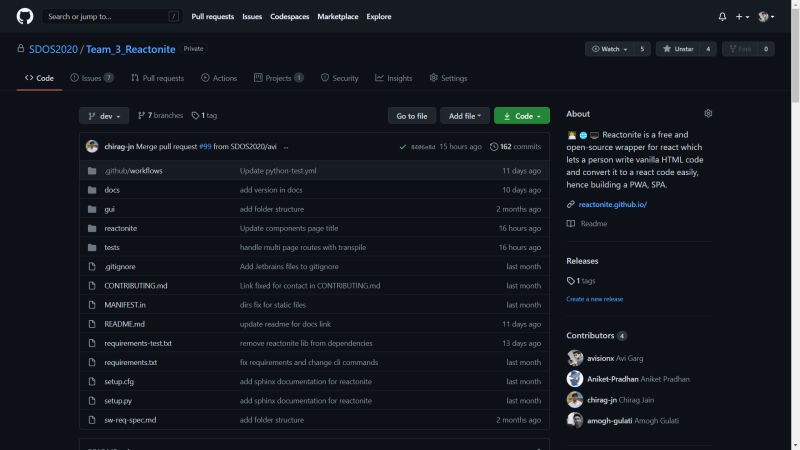This screenshot has width=800, height=450.
Task: Click the docs folder icon
Action: pos(92,190)
